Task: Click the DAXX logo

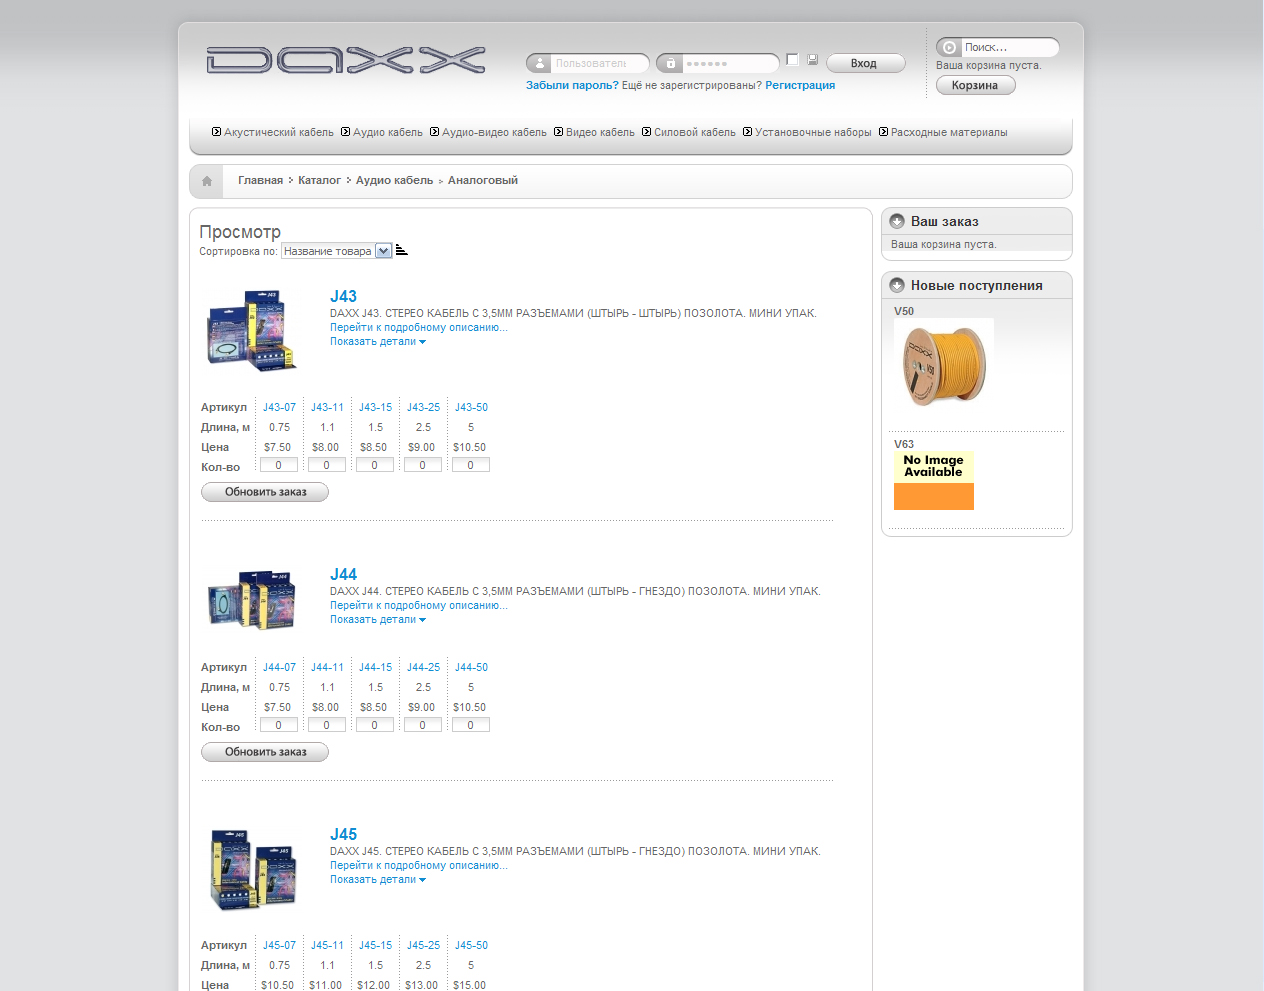Action: coord(346,60)
